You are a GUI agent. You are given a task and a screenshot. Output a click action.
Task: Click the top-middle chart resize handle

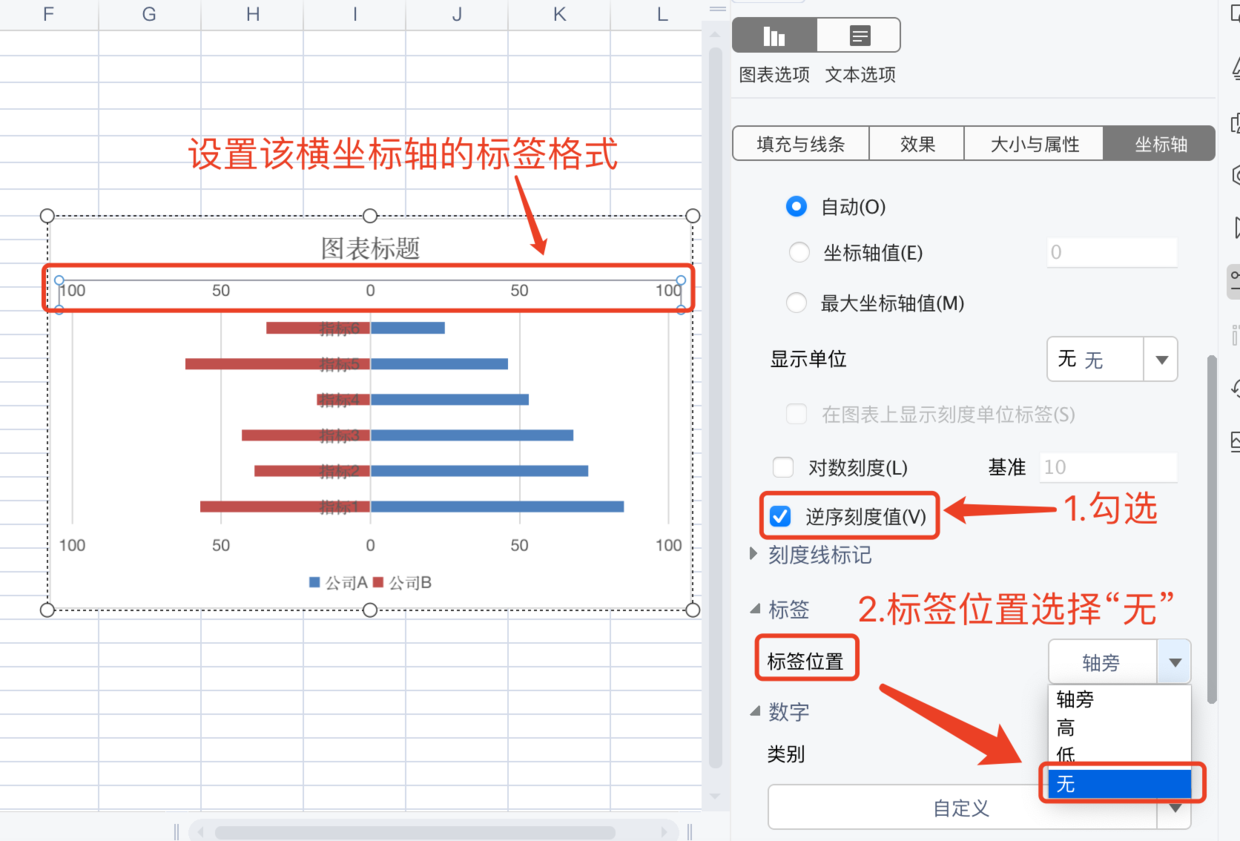(x=370, y=216)
